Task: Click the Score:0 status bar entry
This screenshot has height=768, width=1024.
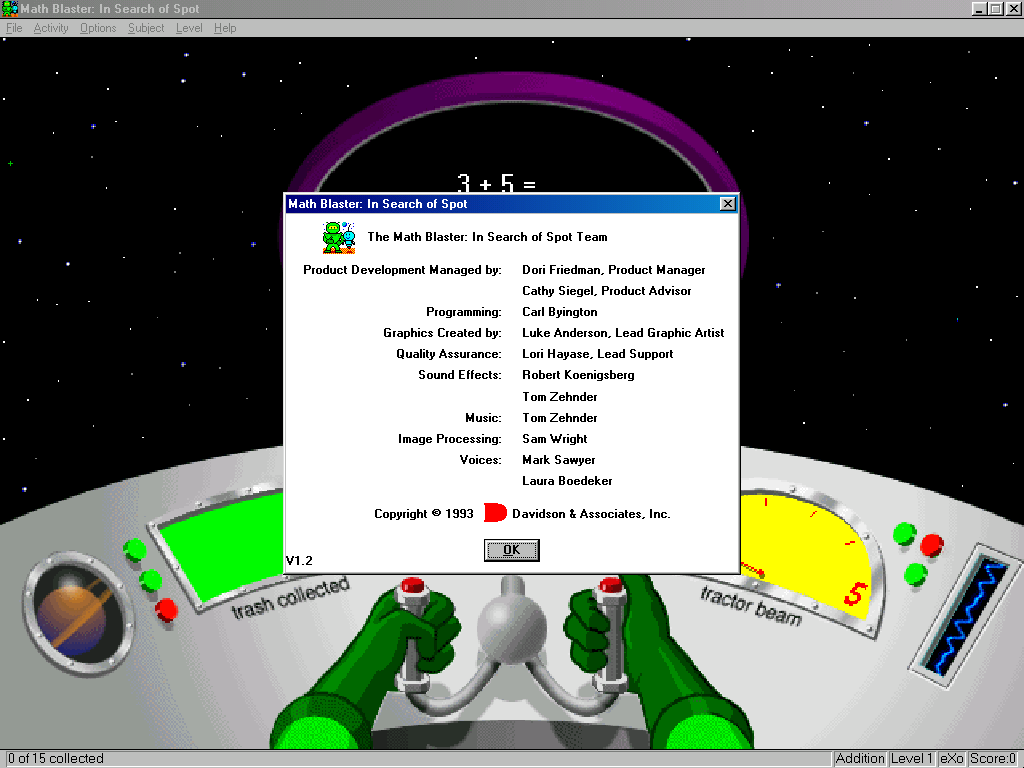Action: click(993, 758)
